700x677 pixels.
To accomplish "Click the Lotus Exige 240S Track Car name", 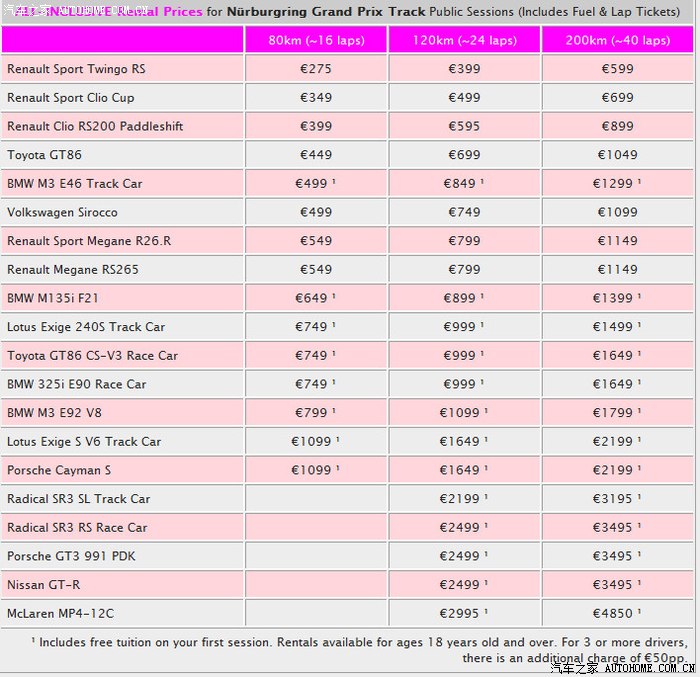I will tap(86, 327).
